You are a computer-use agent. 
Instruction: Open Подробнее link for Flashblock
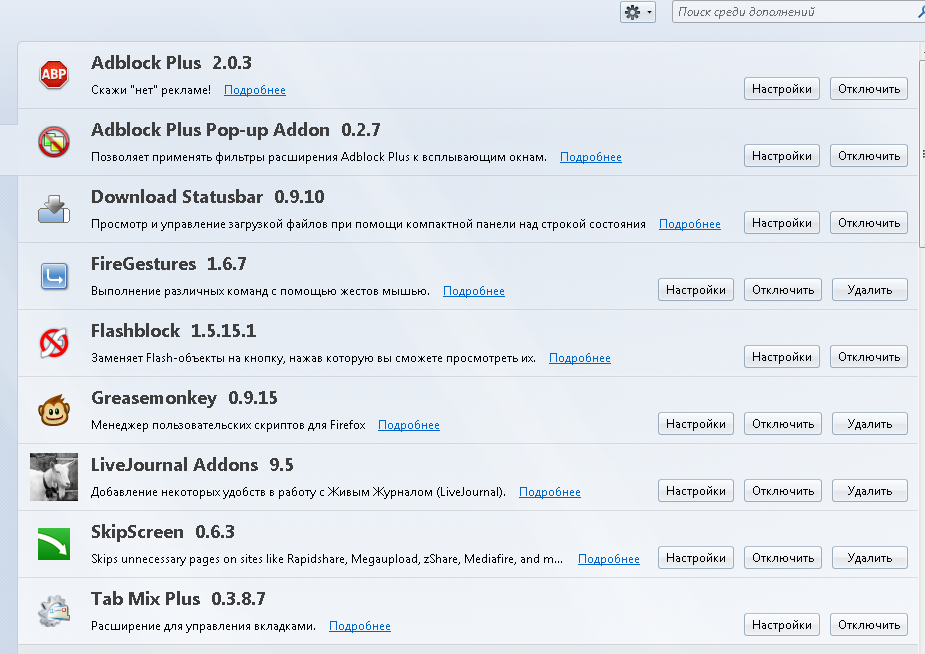coord(580,358)
